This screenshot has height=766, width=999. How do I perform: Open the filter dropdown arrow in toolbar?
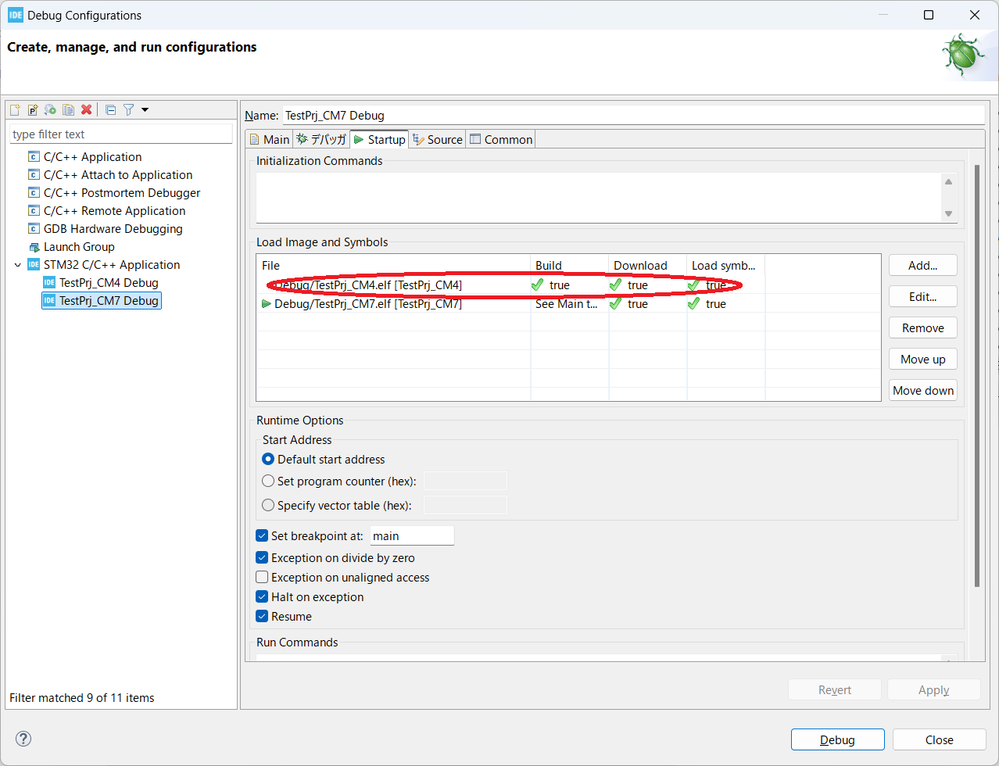coord(145,110)
